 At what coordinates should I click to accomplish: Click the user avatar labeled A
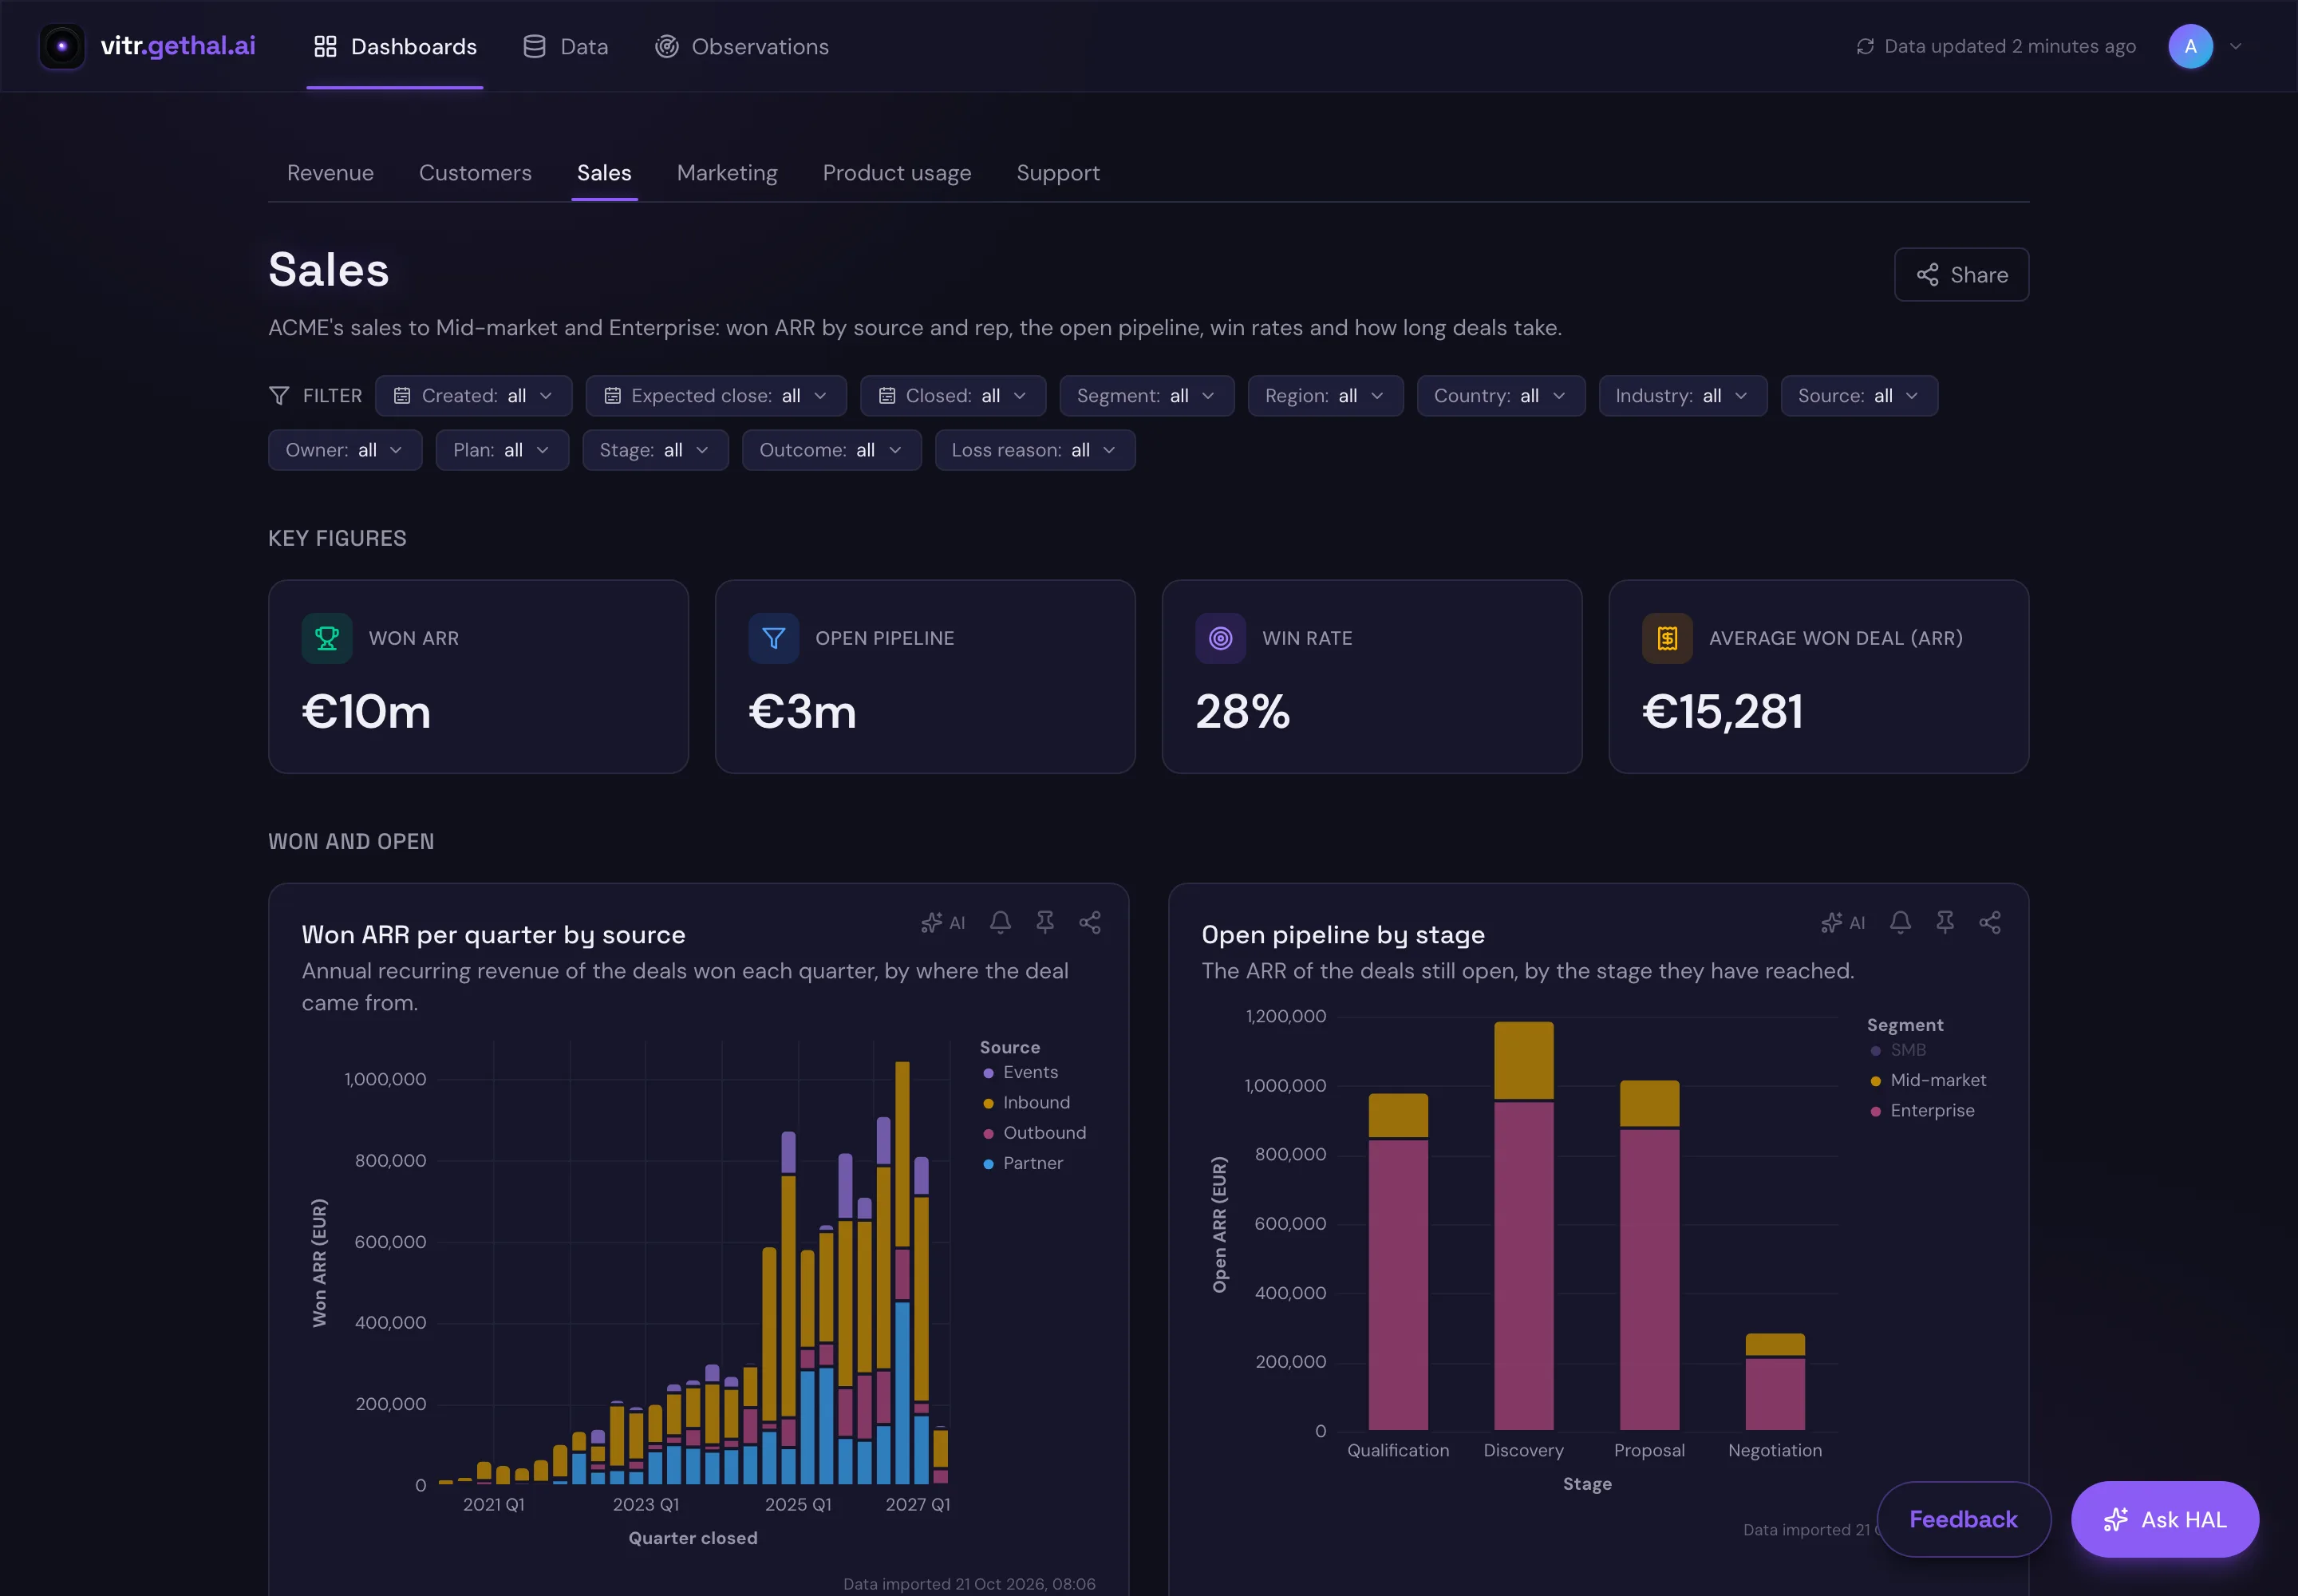[2190, 46]
